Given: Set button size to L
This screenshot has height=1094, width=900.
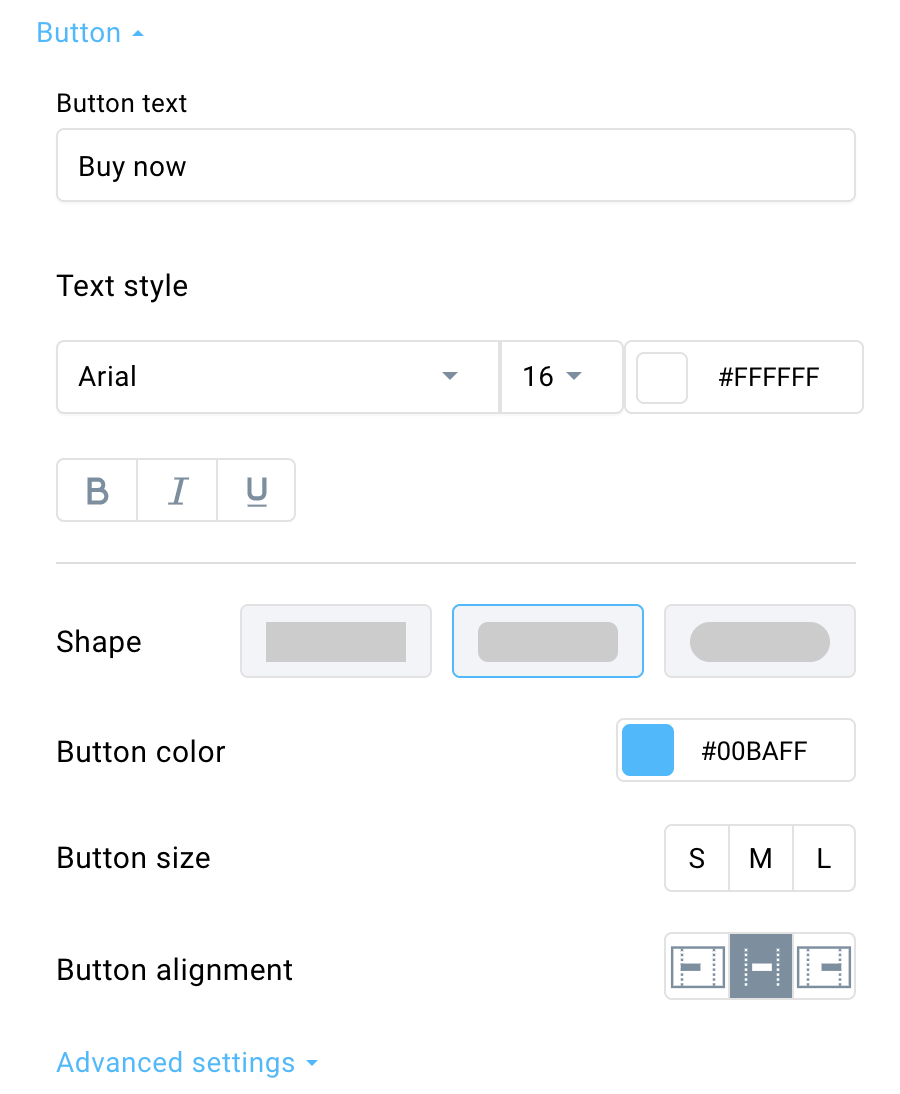Looking at the screenshot, I should [824, 858].
